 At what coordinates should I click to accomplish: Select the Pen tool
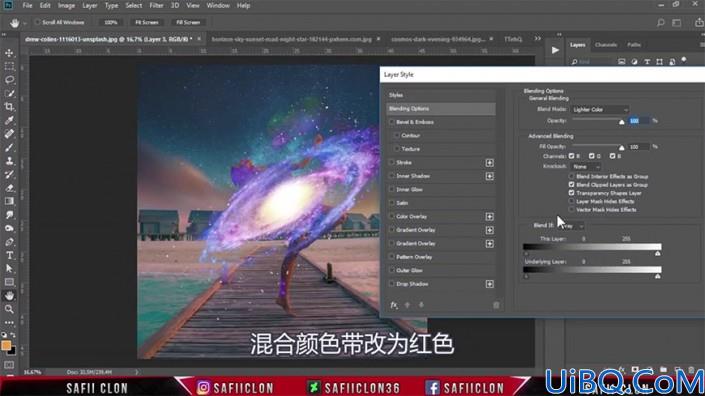[9, 242]
